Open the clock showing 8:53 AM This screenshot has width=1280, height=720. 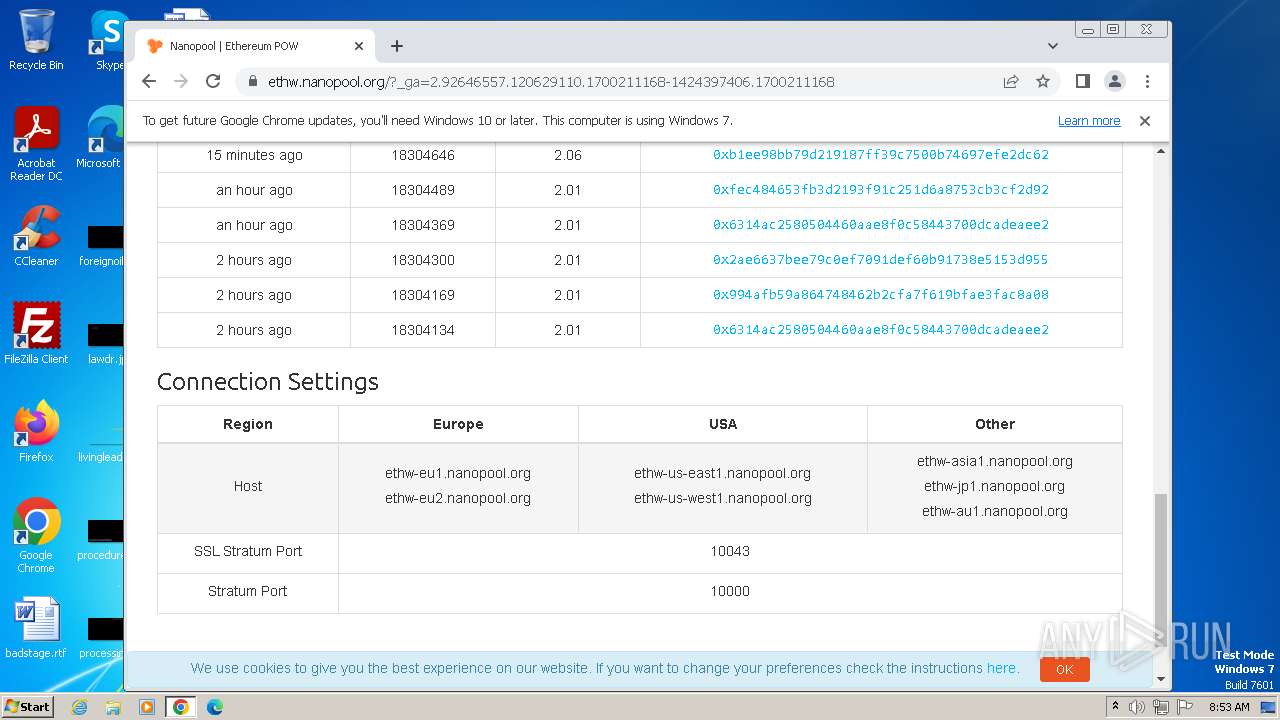[x=1229, y=707]
